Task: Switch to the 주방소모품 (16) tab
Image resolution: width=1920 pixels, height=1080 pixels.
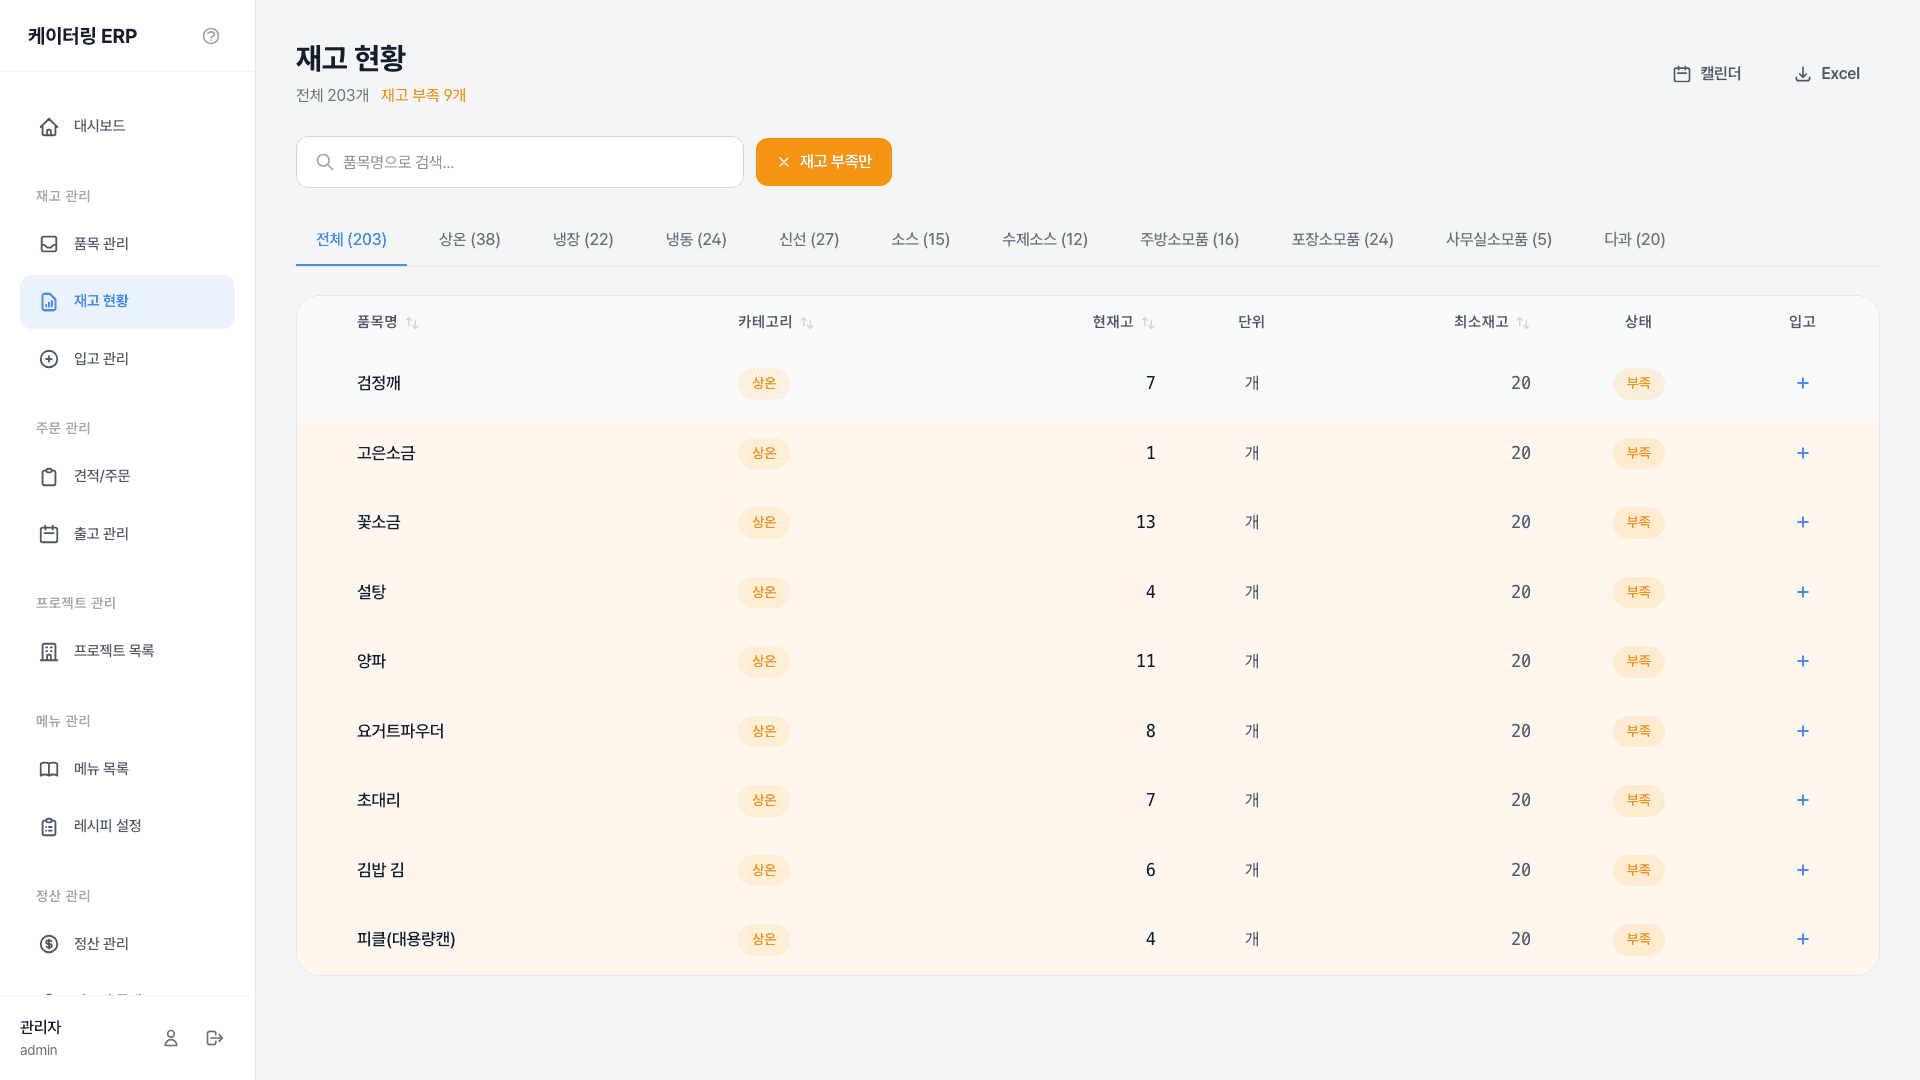Action: (1189, 240)
